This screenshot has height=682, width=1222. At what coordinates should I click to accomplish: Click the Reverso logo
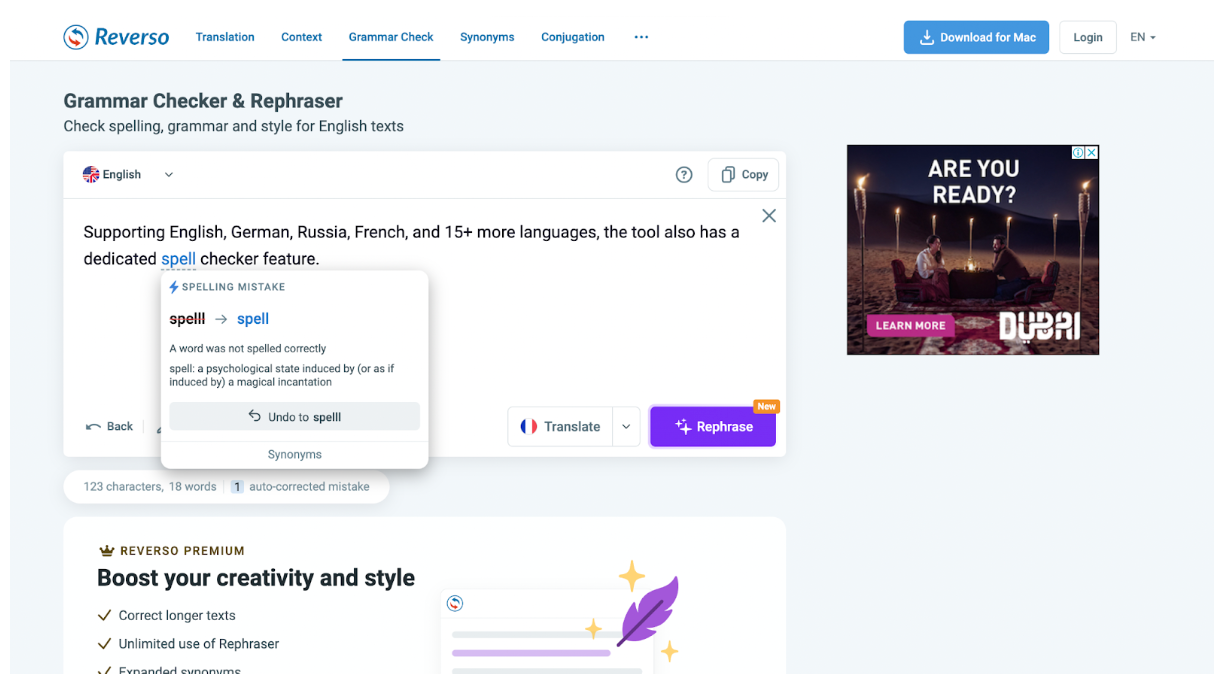click(116, 37)
